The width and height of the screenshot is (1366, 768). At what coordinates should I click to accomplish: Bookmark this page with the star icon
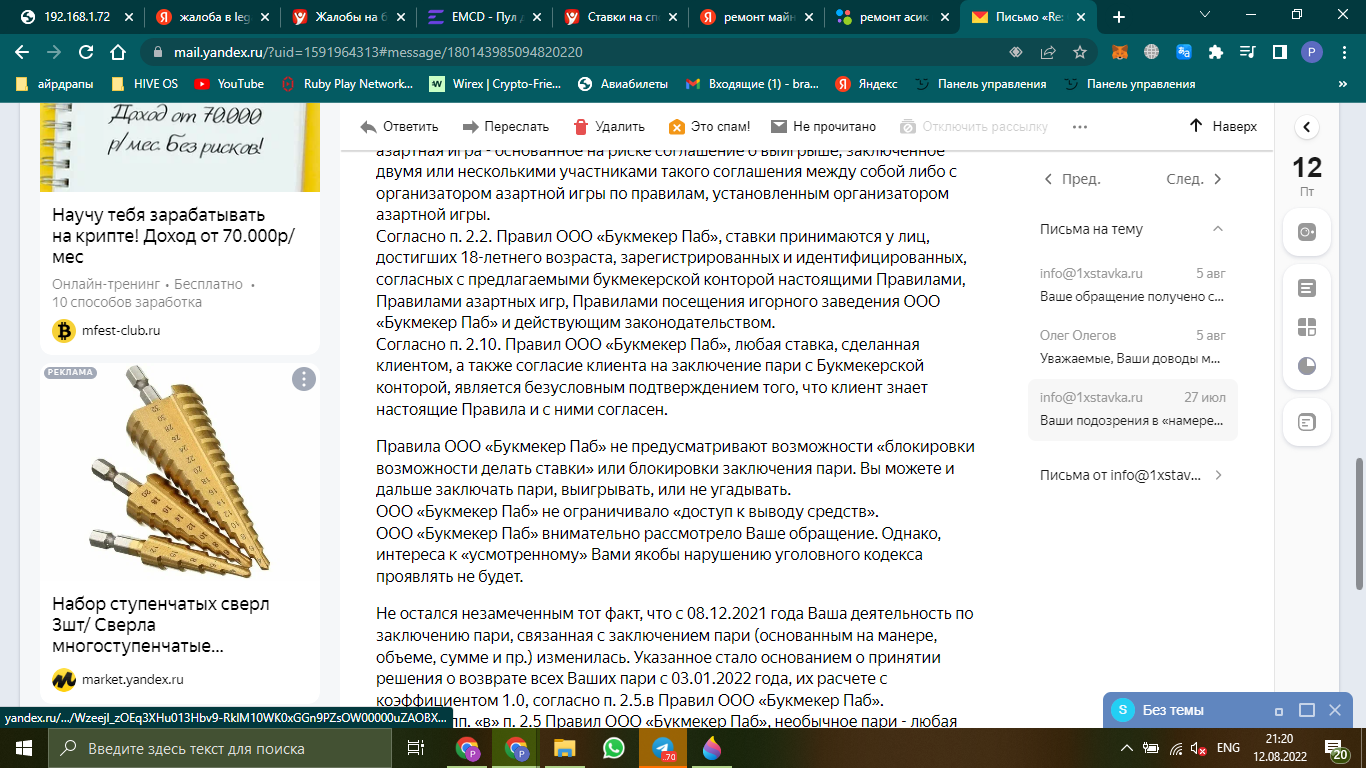point(1080,52)
